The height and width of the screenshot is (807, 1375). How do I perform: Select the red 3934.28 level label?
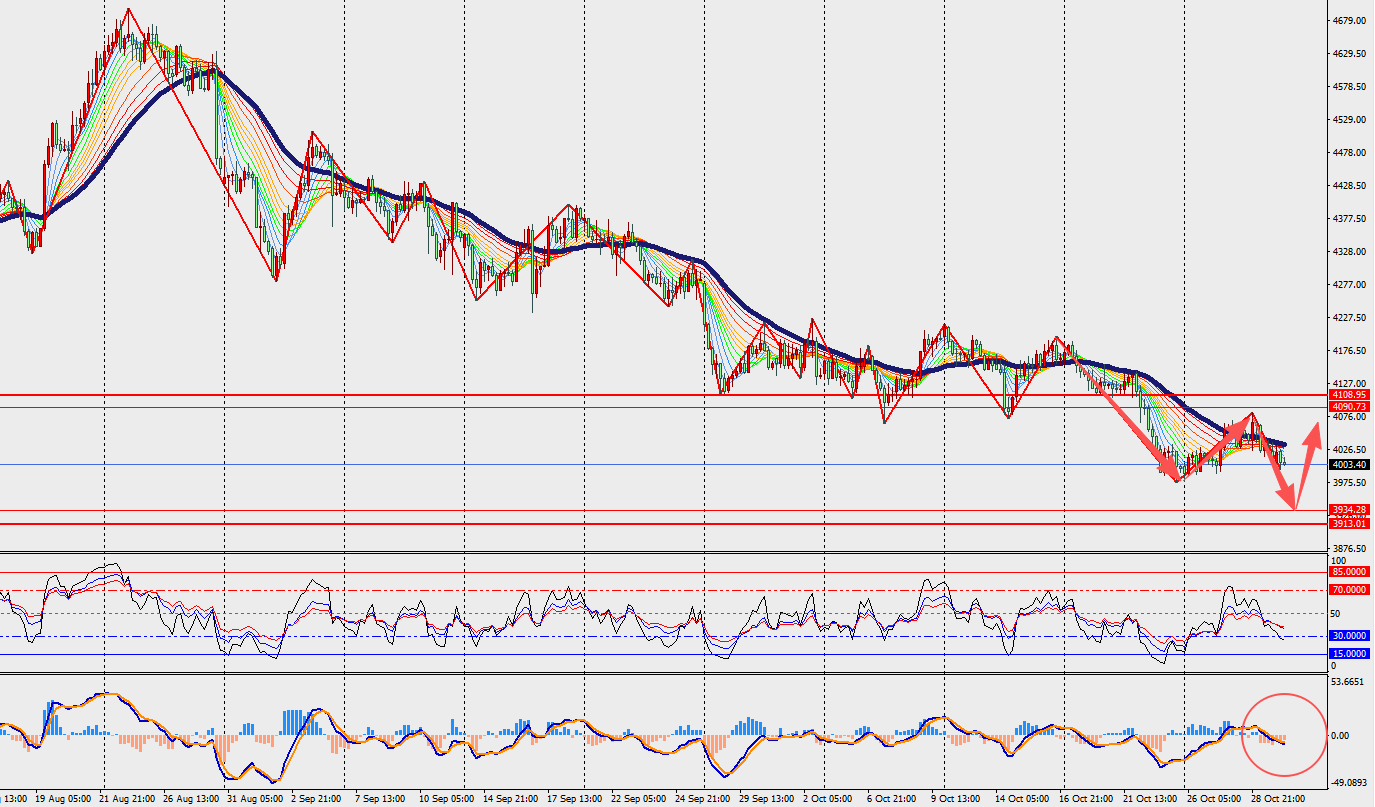[1349, 510]
